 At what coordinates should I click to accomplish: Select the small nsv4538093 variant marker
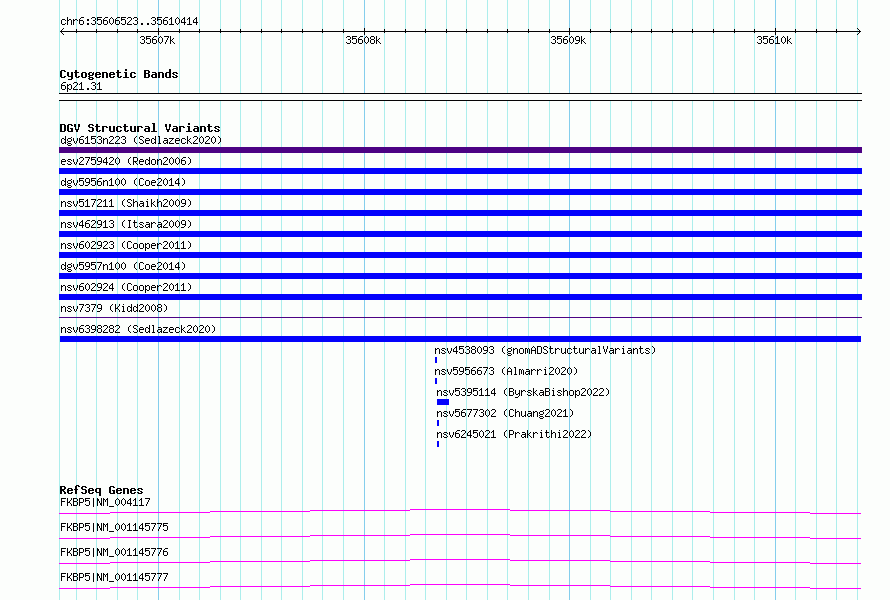(436, 360)
